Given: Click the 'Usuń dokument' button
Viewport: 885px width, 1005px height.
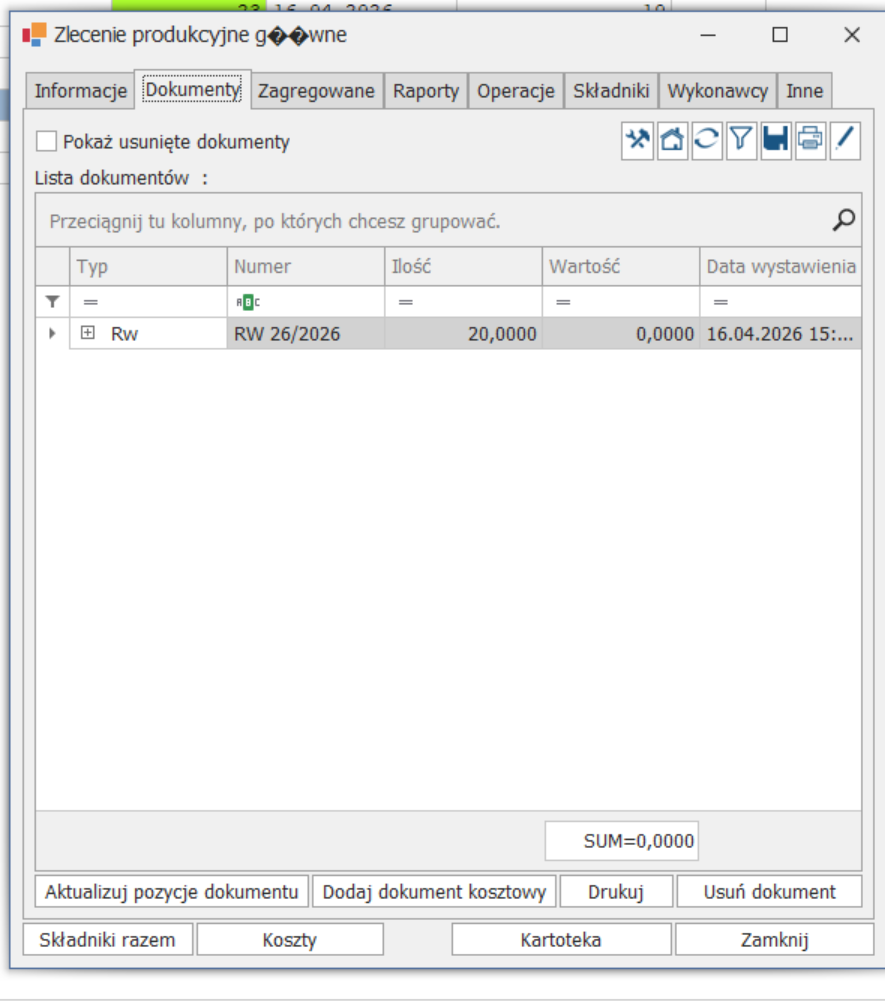Looking at the screenshot, I should pyautogui.click(x=769, y=892).
